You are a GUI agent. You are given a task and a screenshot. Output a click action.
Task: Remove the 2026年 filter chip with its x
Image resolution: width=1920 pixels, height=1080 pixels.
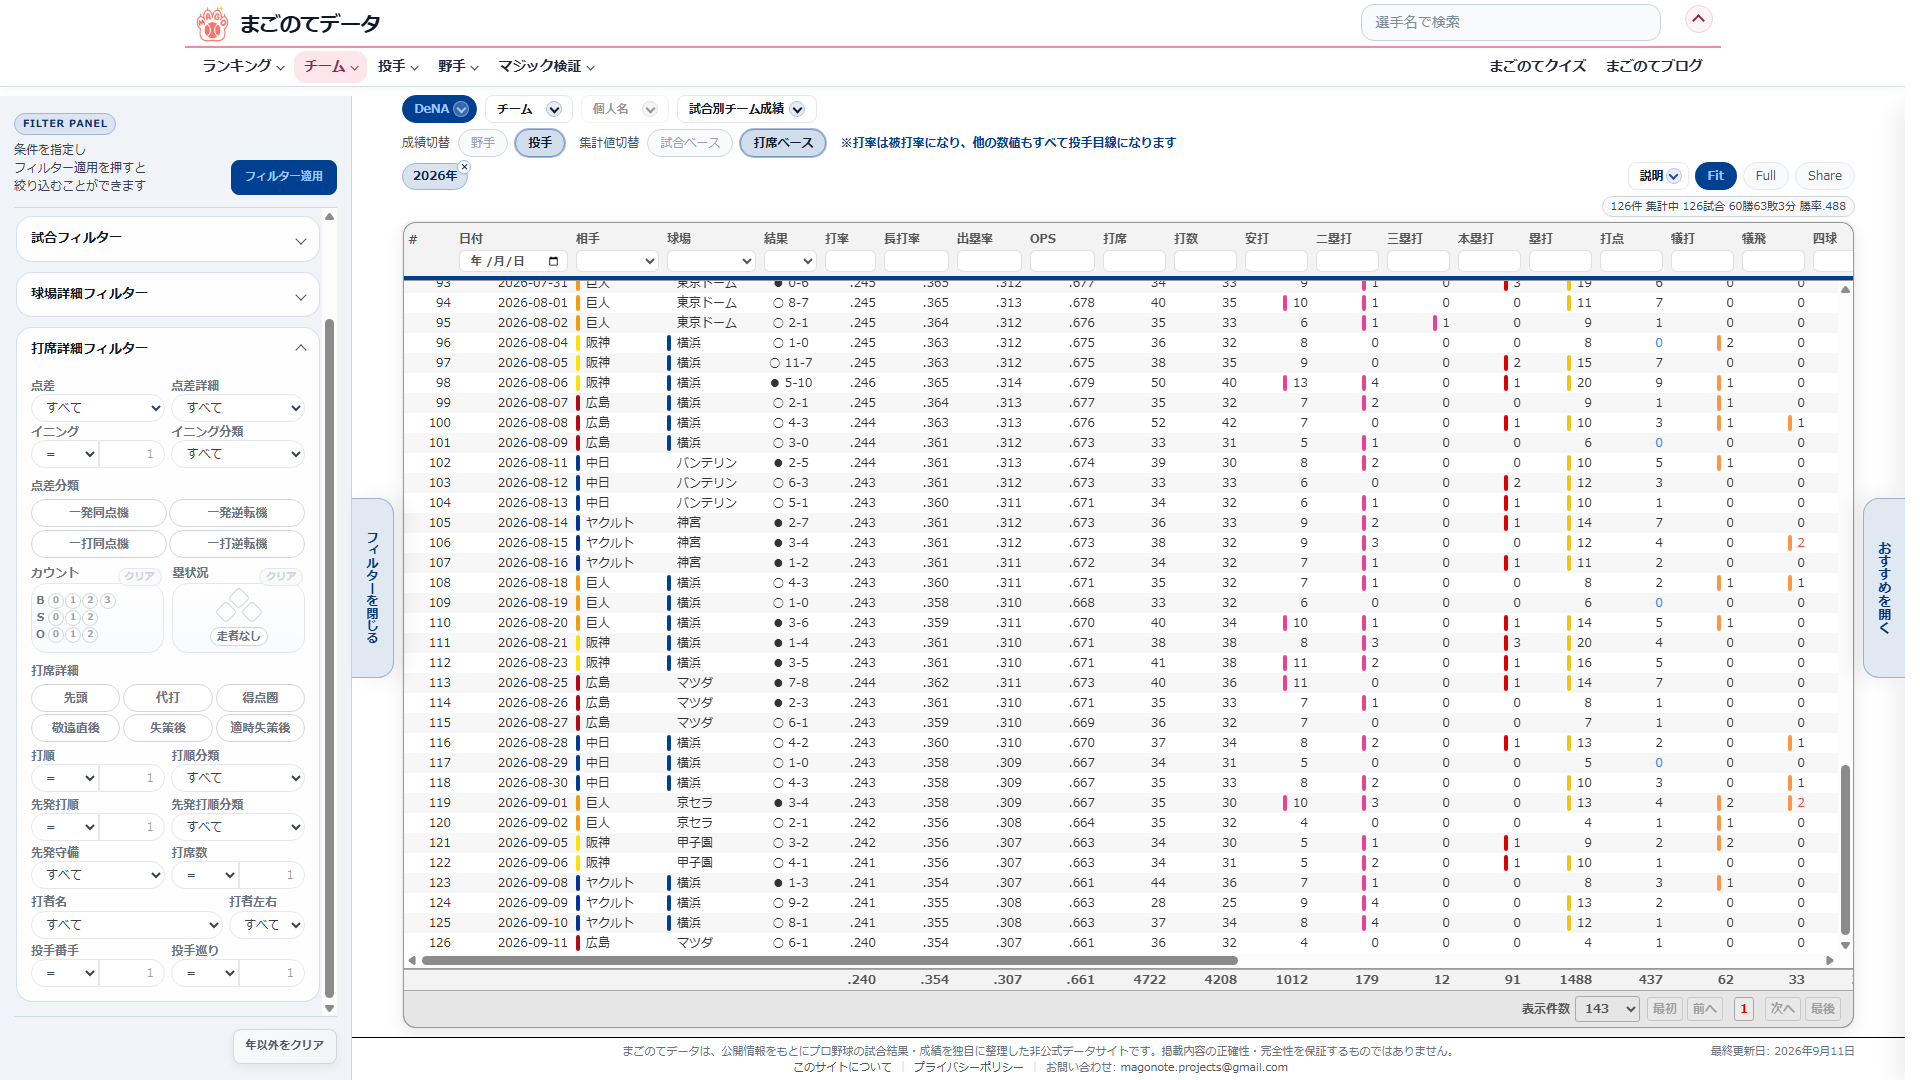tap(464, 167)
